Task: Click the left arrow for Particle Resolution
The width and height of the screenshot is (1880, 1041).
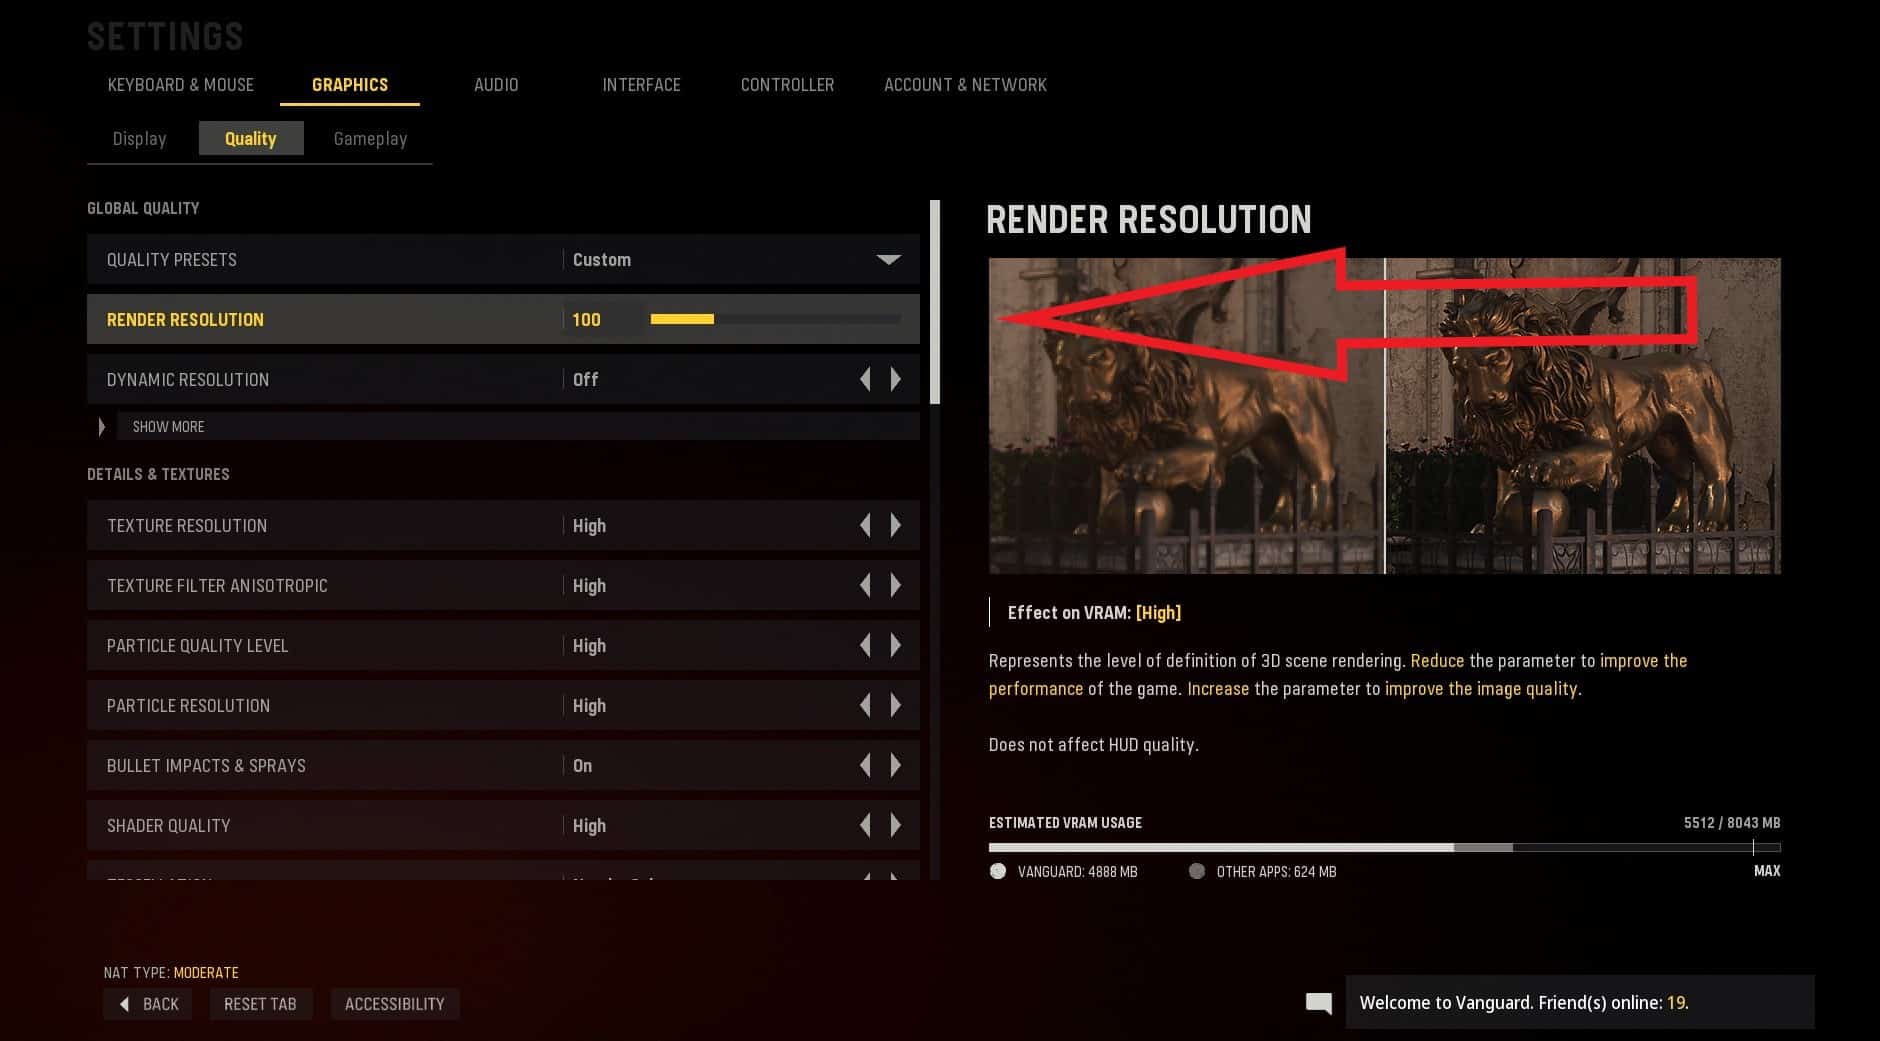Action: 866,705
